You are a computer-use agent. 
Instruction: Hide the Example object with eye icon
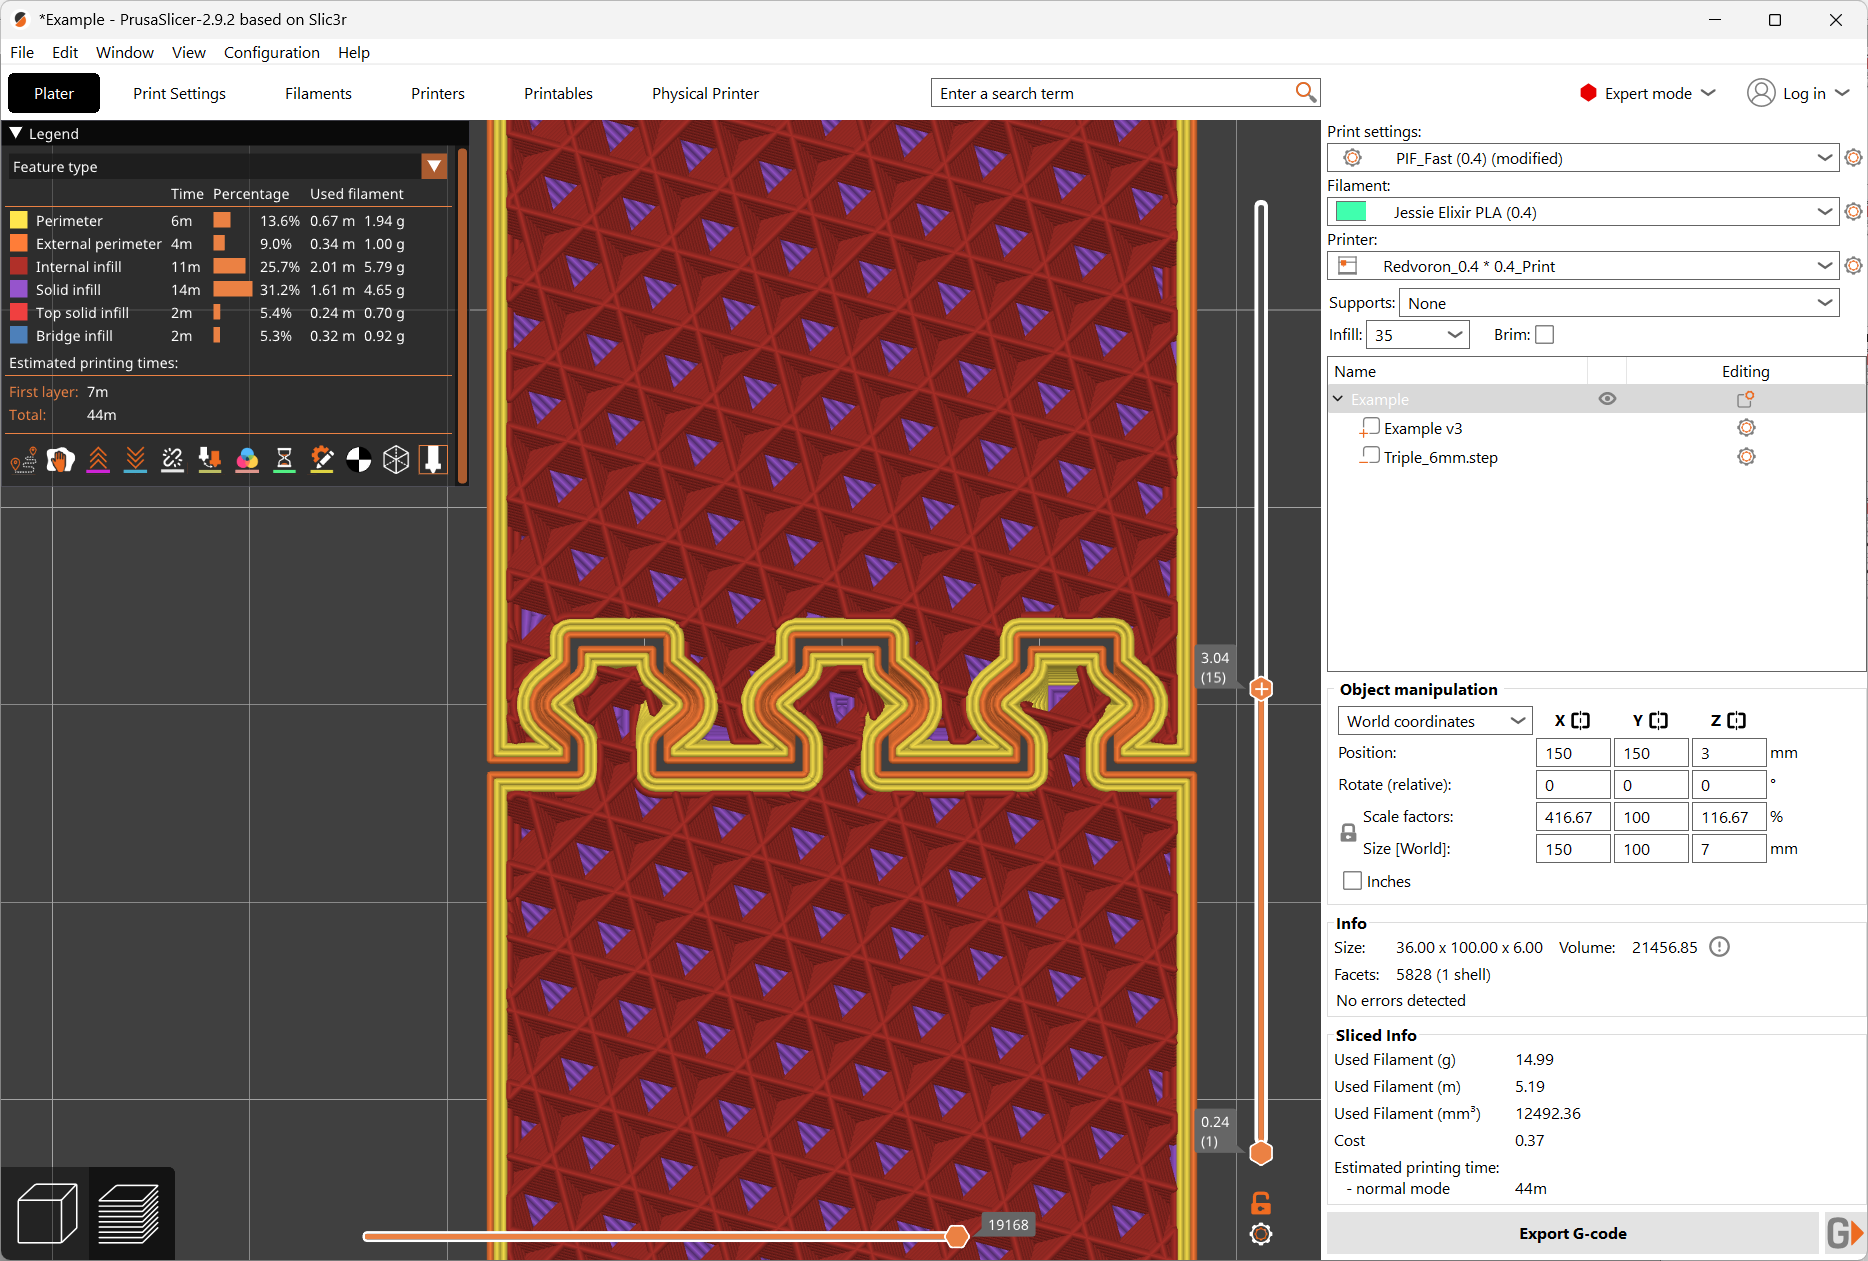click(1607, 399)
